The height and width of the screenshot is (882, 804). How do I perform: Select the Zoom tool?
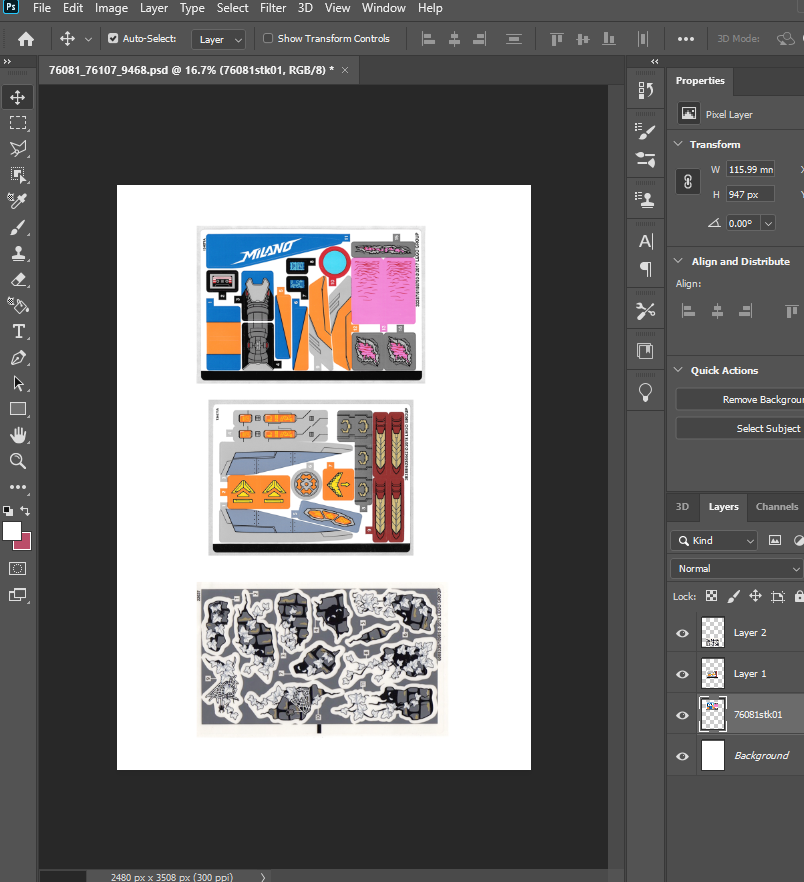point(17,461)
